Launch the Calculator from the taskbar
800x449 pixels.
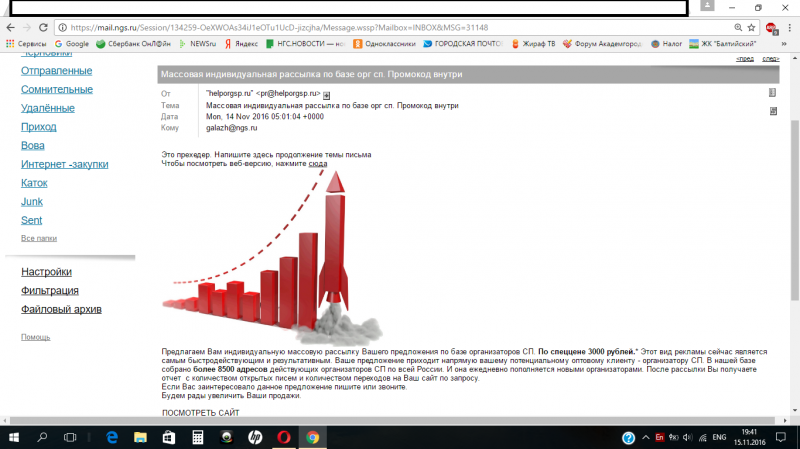coord(198,437)
